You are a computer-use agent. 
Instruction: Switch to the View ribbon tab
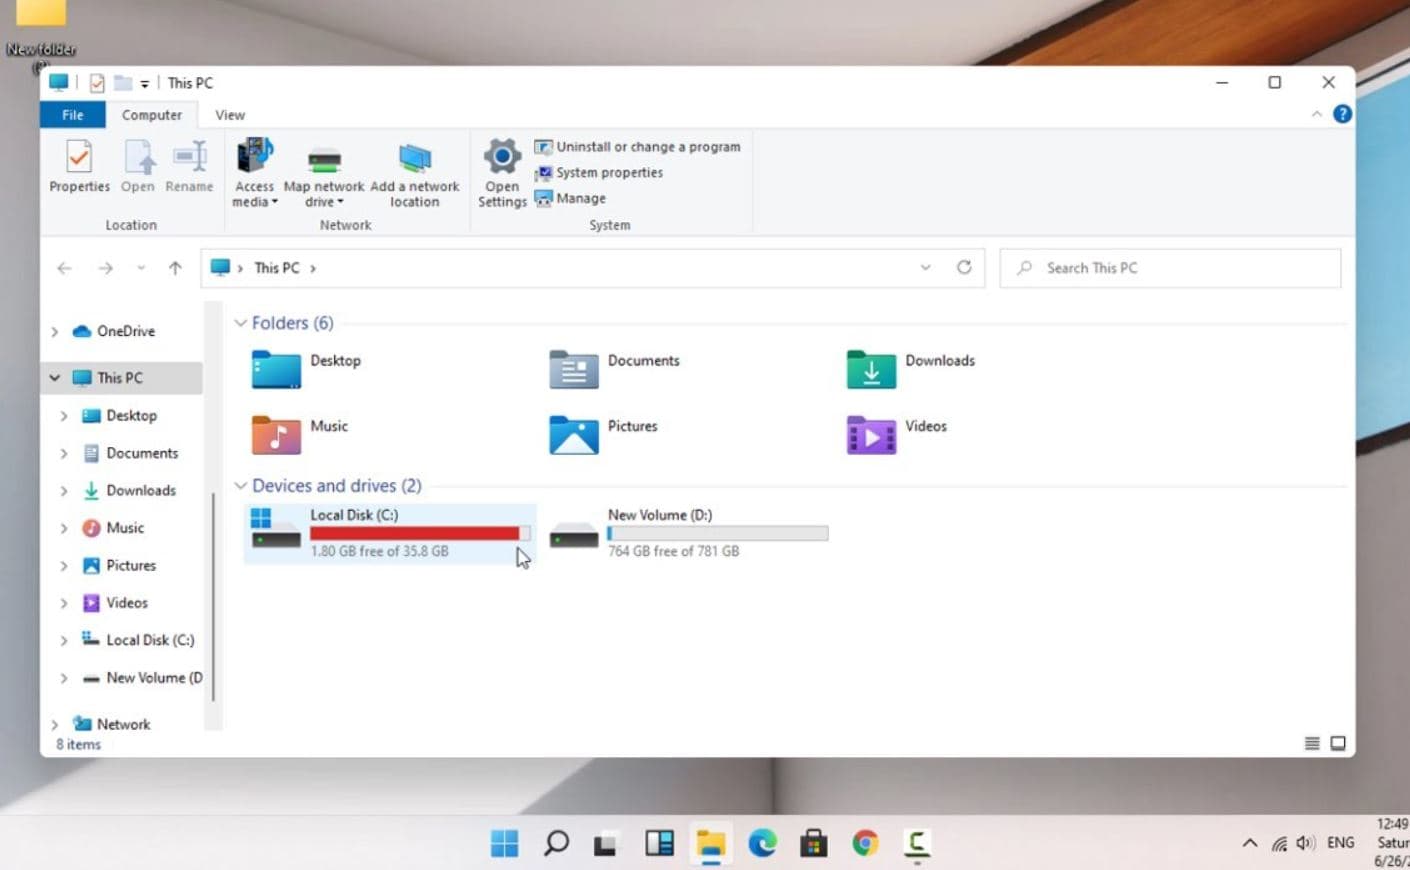coord(230,115)
